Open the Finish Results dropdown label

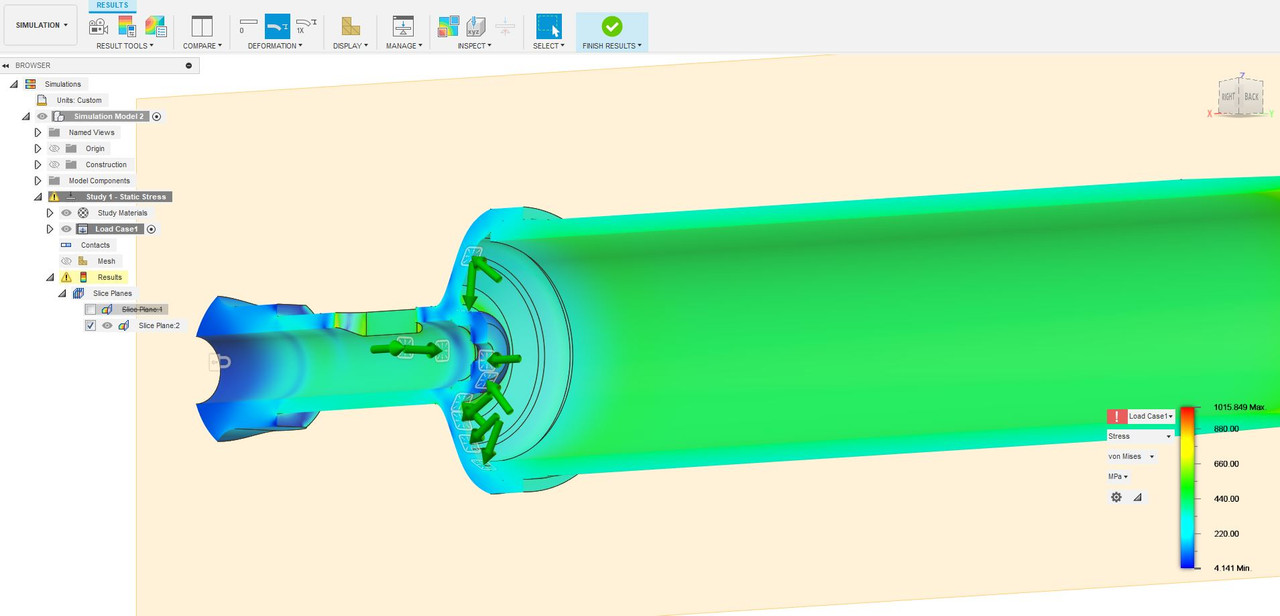coord(612,45)
